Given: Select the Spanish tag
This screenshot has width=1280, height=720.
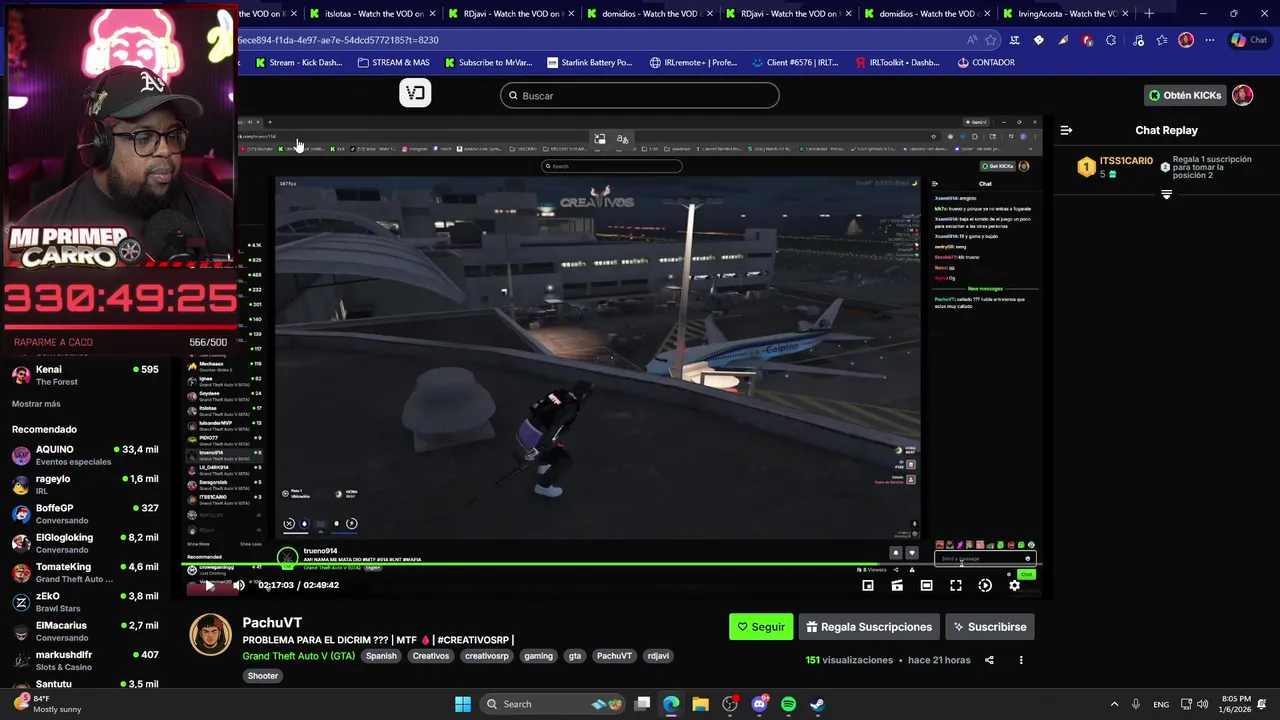Looking at the screenshot, I should click(x=381, y=656).
